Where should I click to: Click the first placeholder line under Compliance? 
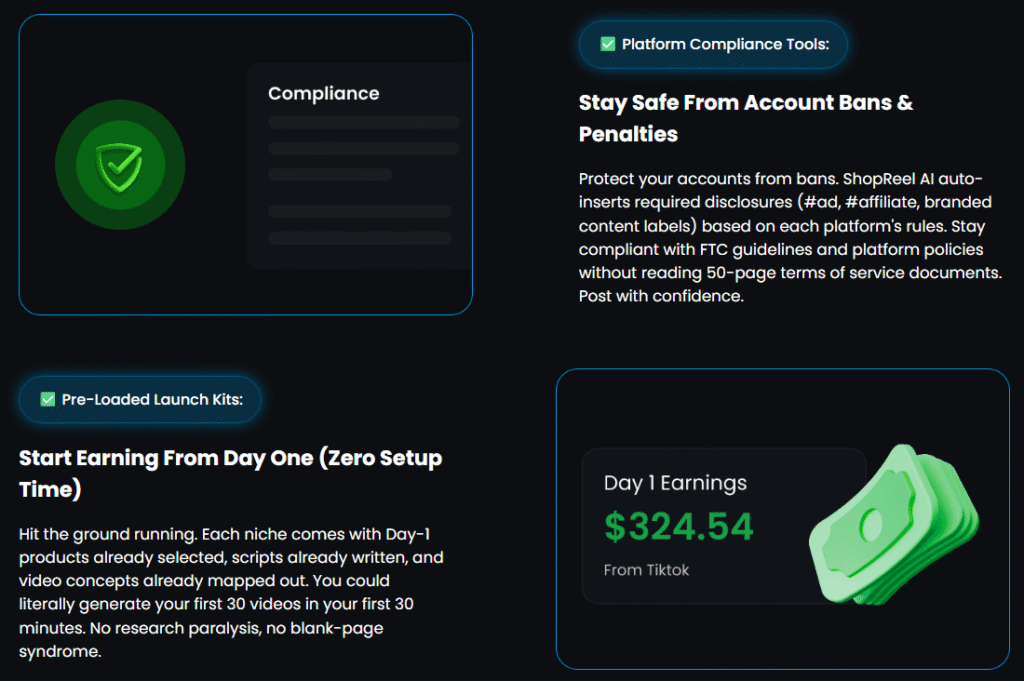(x=363, y=122)
